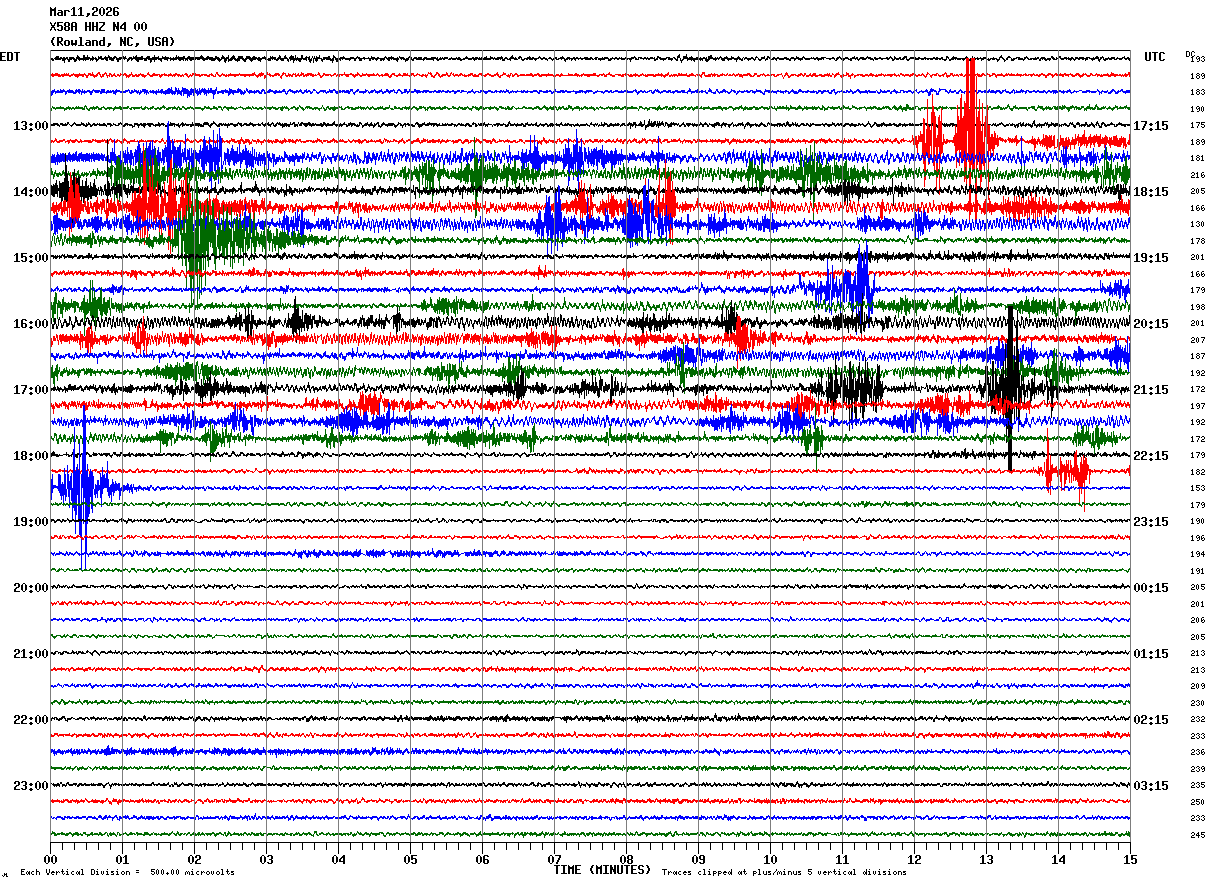Click the TIME (MINUTES) axis title
This screenshot has height=886, width=1210.
coord(602,870)
